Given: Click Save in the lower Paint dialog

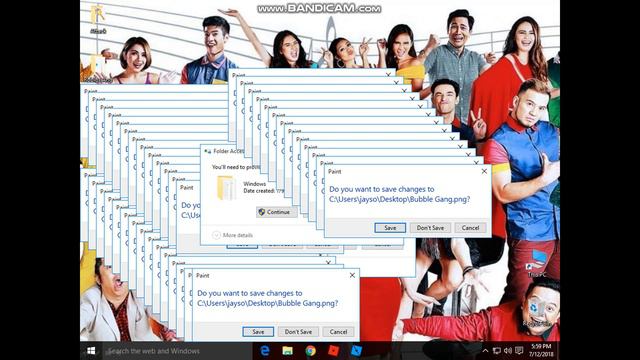Looking at the screenshot, I should 258,332.
